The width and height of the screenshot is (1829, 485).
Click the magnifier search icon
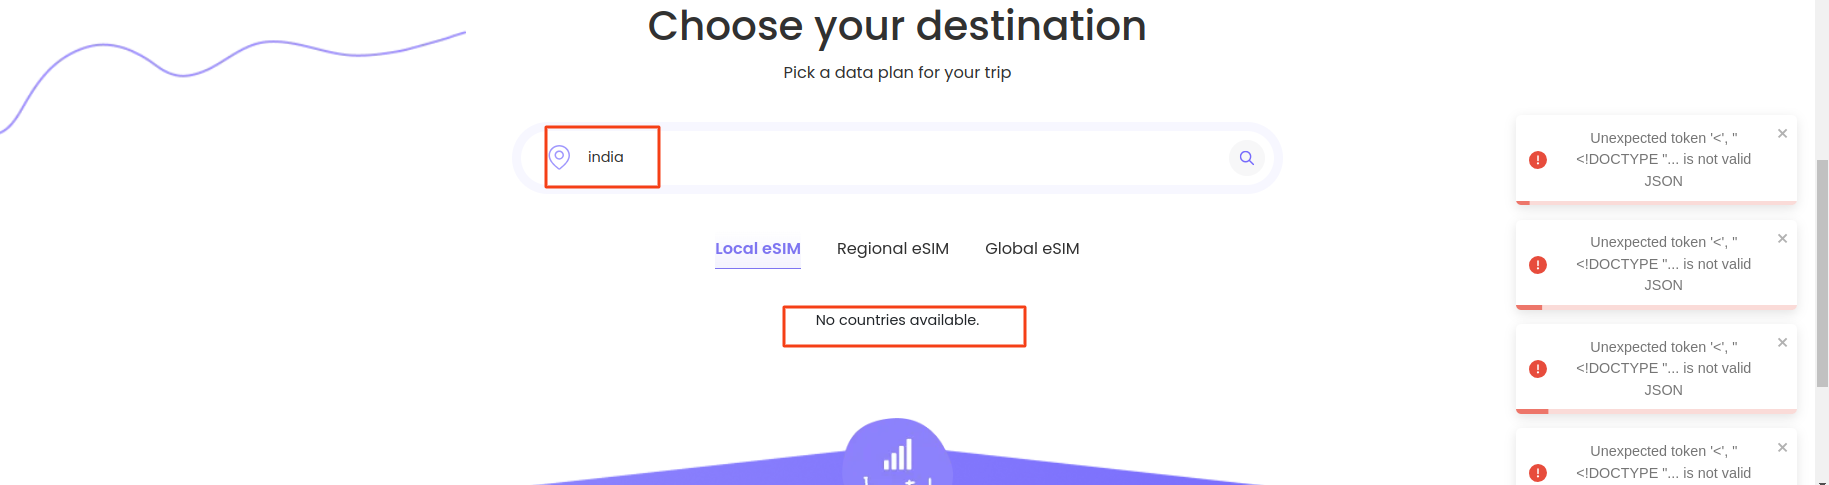(1247, 158)
